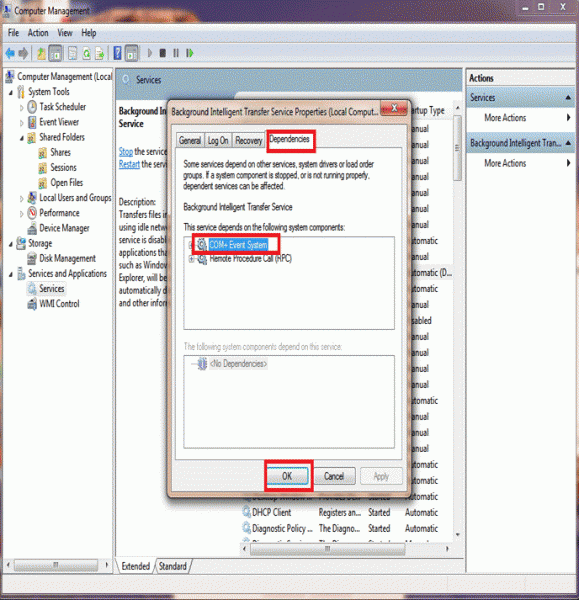Select Device Manager in the tree

coord(64,228)
